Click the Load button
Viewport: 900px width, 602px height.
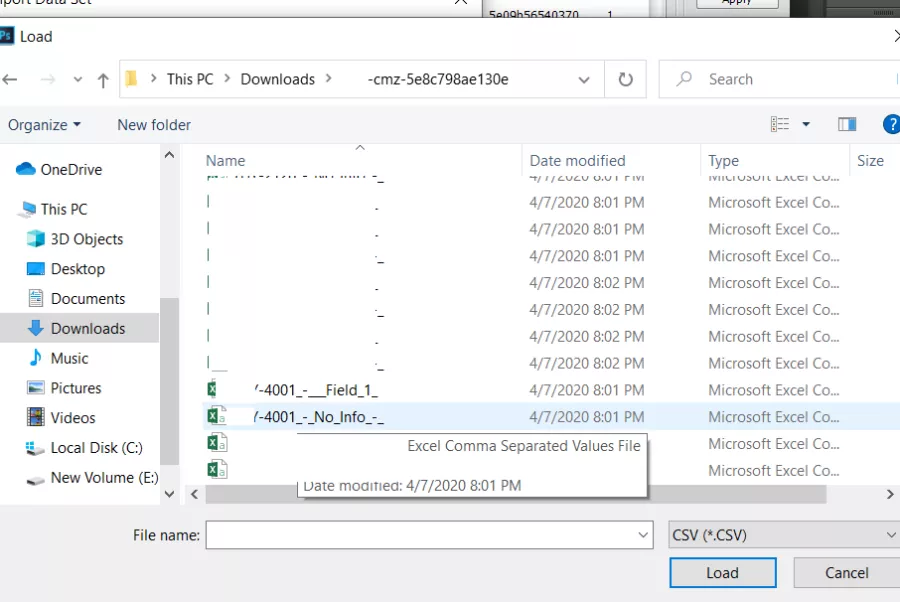pyautogui.click(x=722, y=573)
